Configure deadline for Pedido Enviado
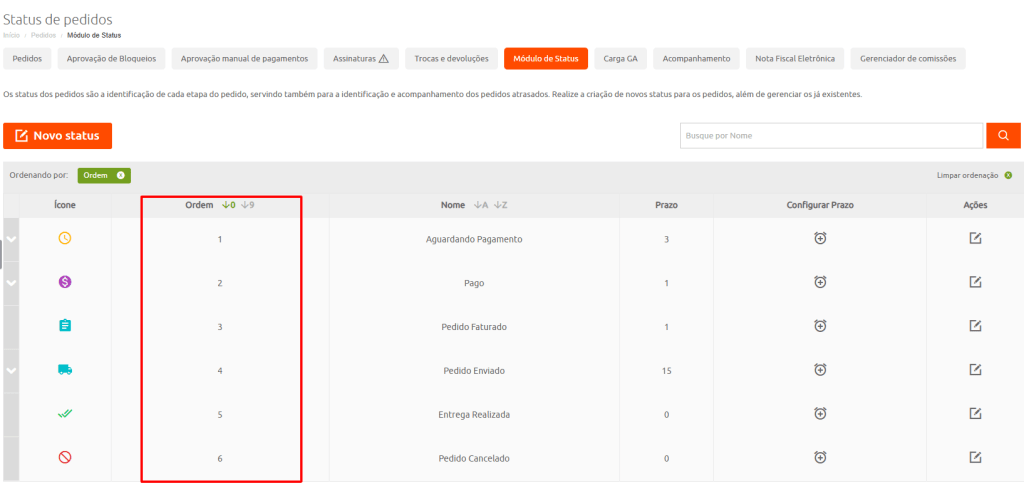The image size is (1024, 491). [x=819, y=370]
